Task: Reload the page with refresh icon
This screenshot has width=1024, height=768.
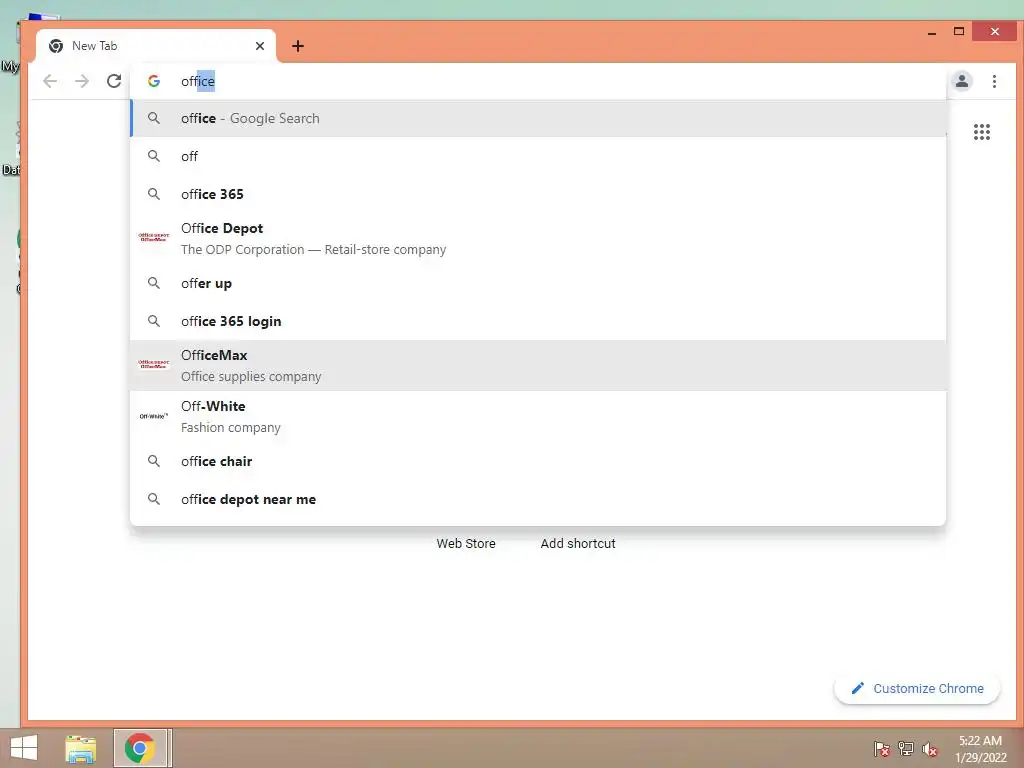Action: [x=114, y=81]
